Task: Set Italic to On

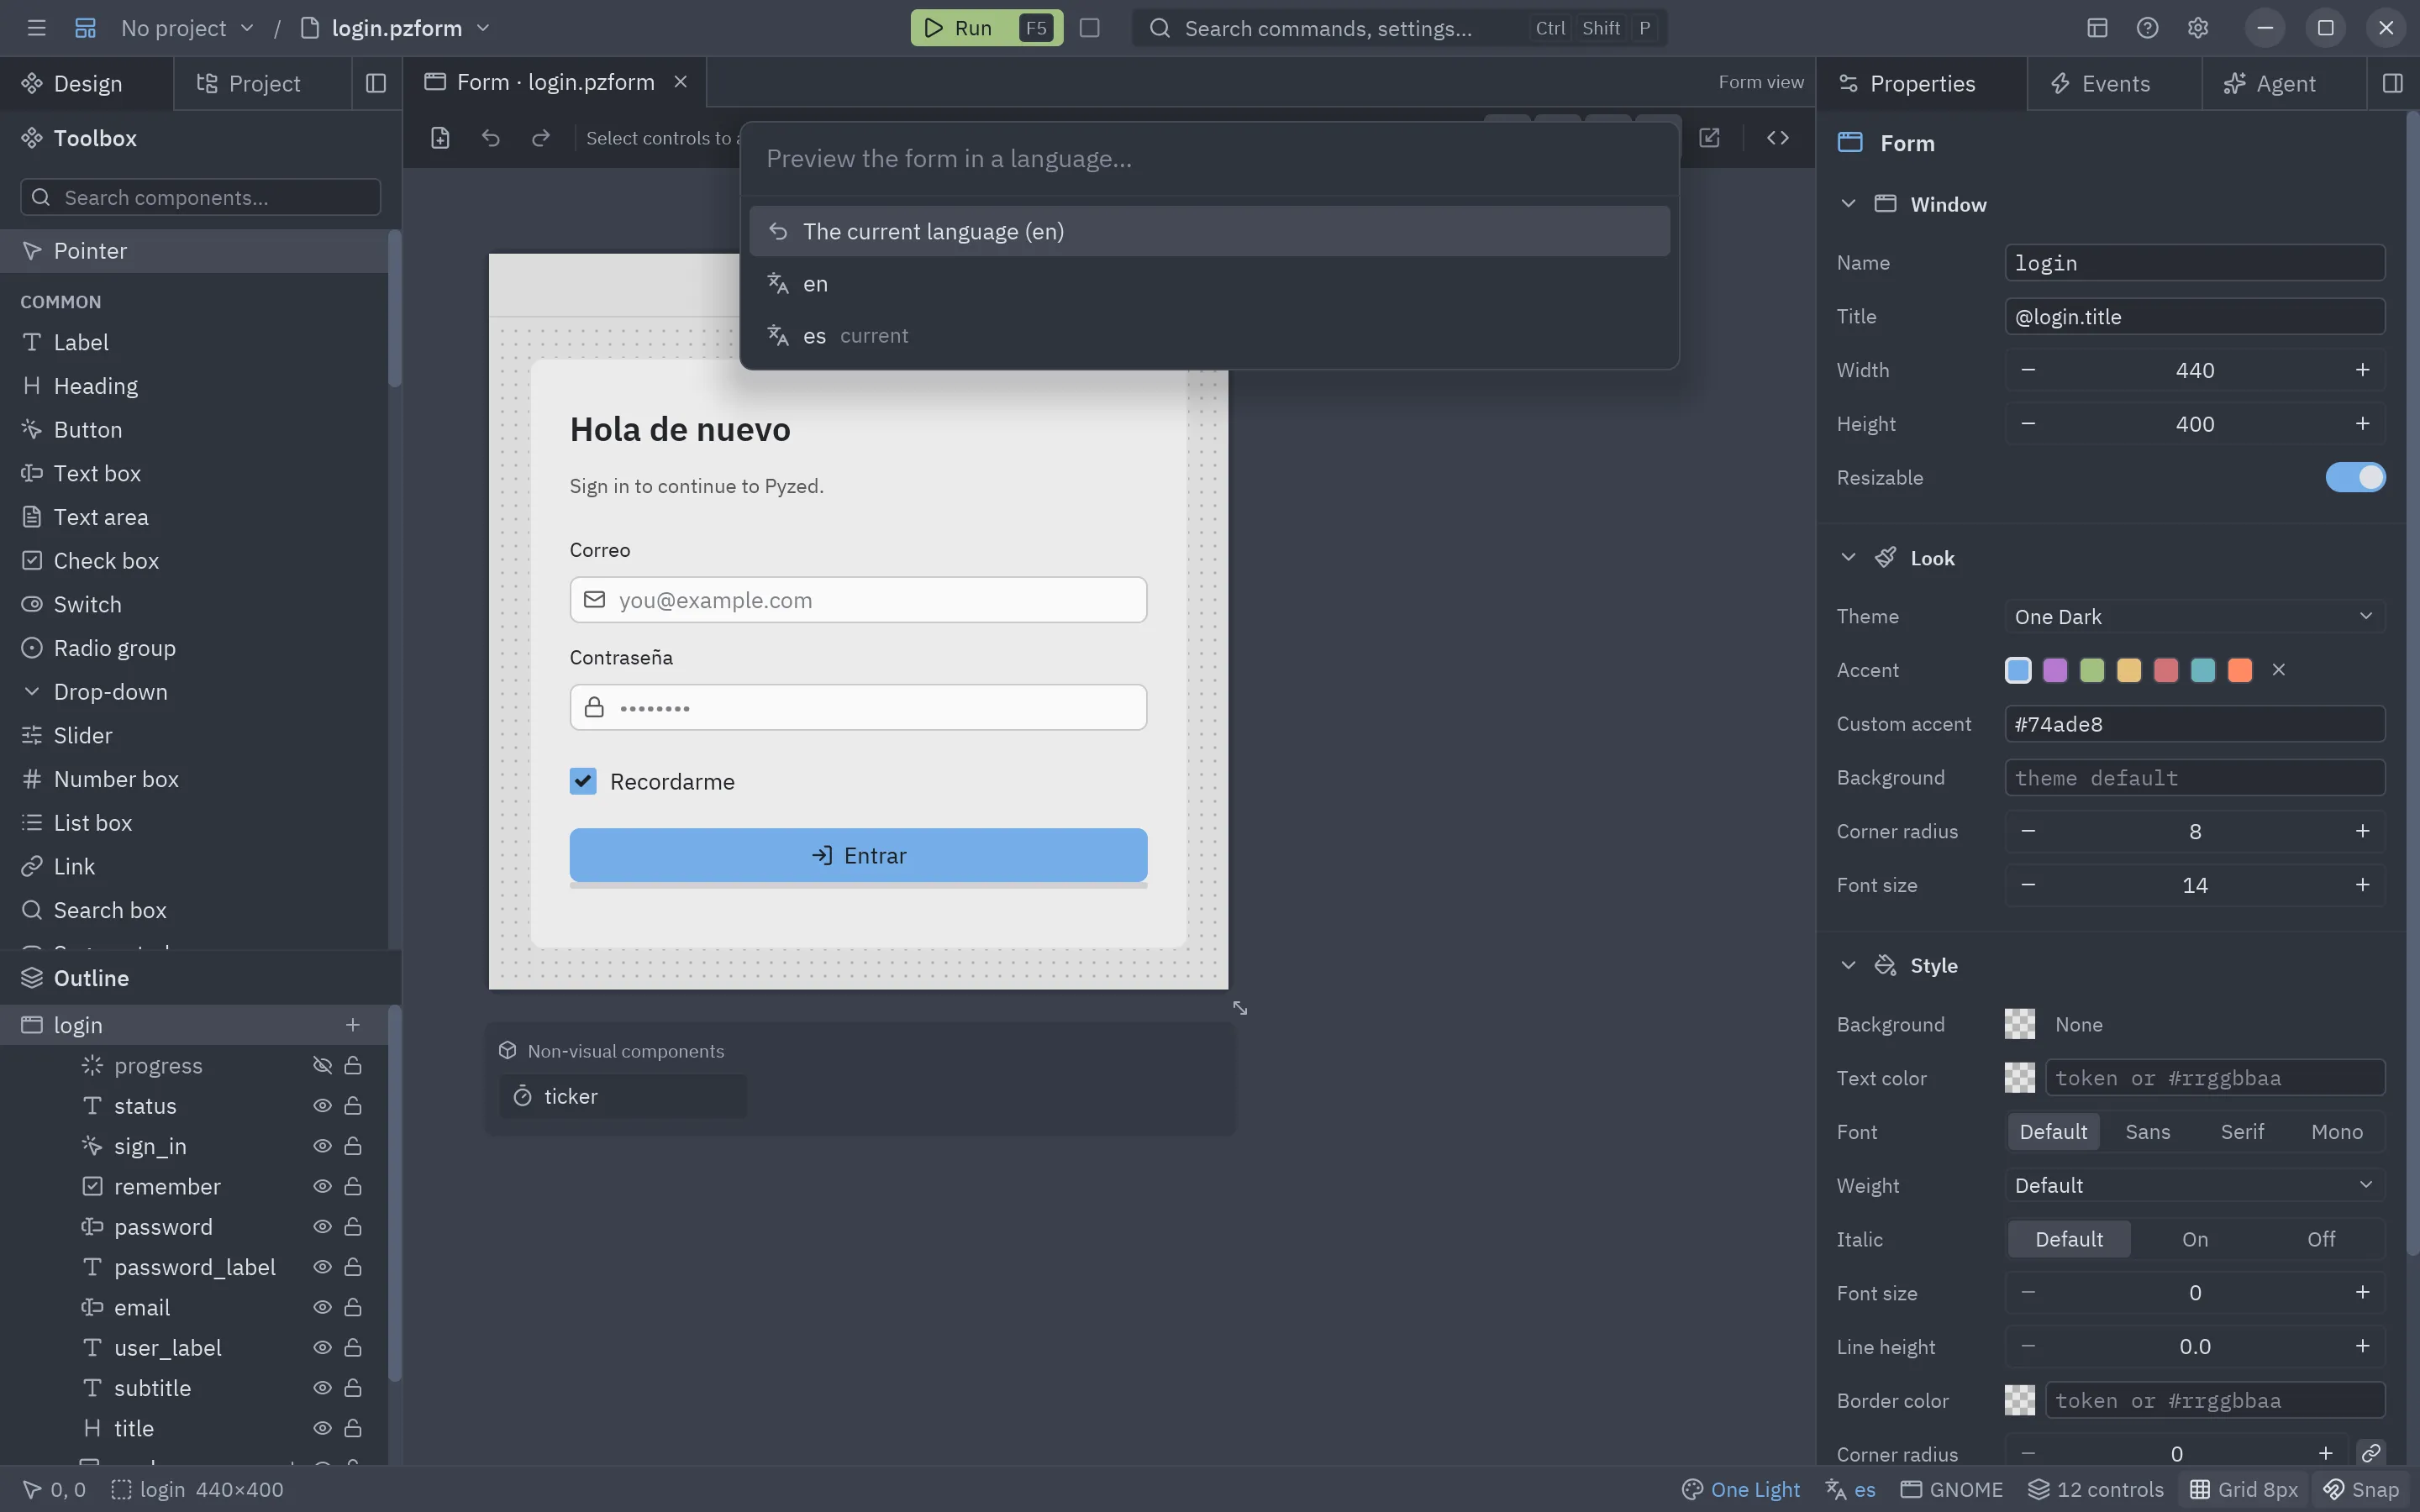Action: point(2194,1239)
